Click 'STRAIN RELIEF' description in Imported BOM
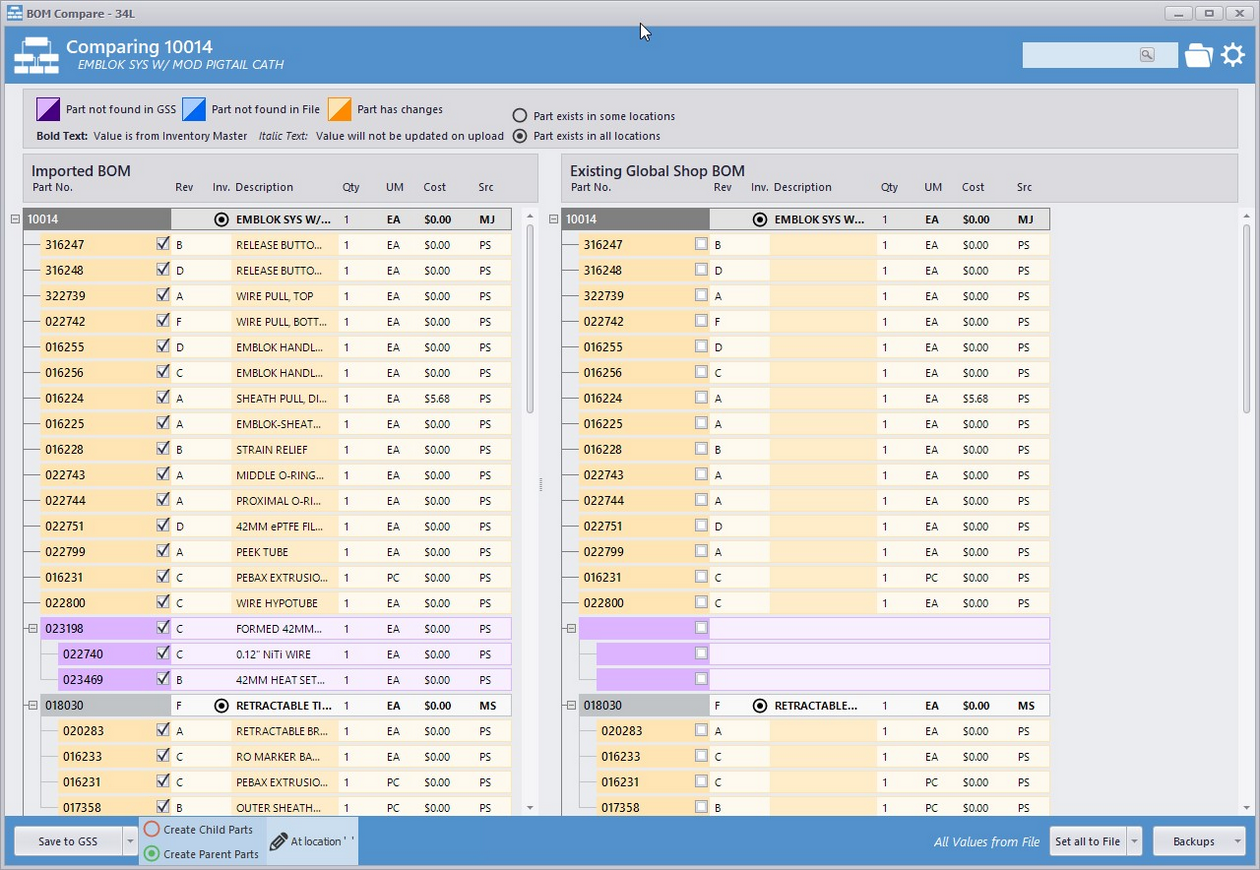 (x=272, y=450)
